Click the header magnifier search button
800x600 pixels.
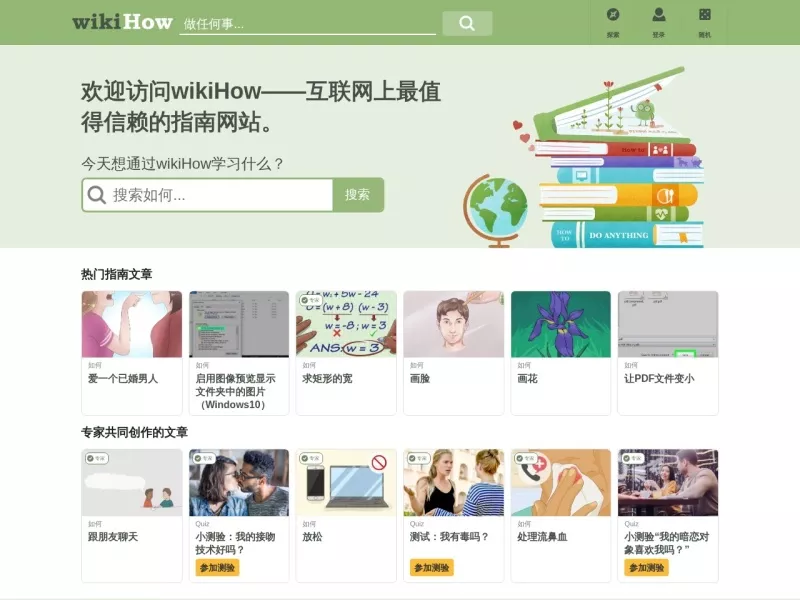tap(467, 23)
